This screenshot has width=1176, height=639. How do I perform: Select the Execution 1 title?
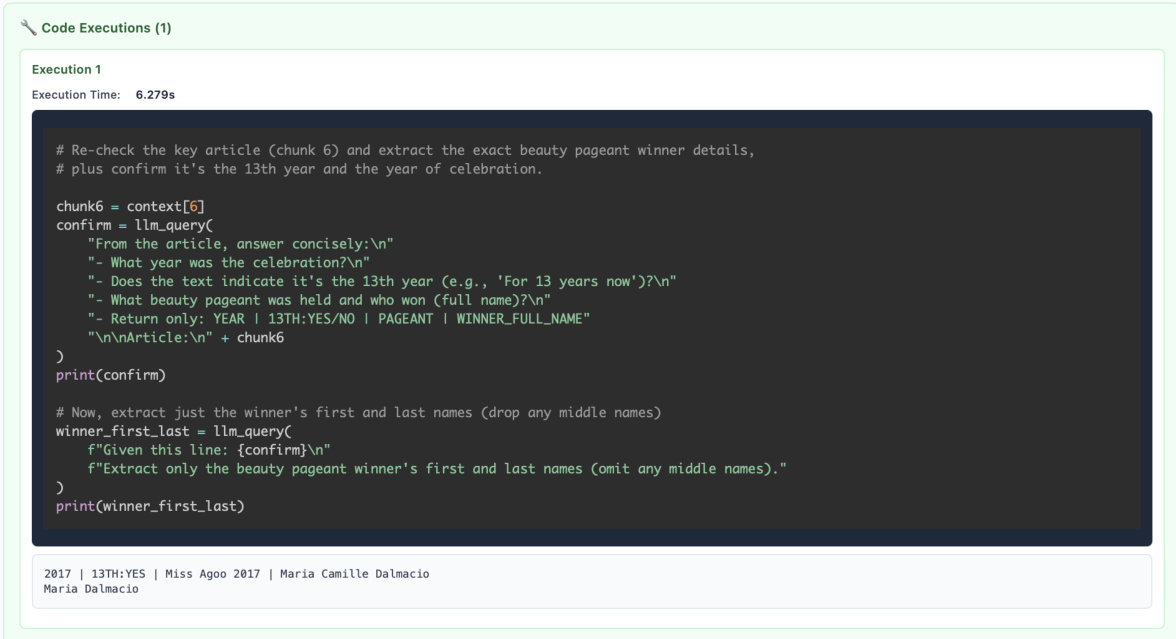66,70
